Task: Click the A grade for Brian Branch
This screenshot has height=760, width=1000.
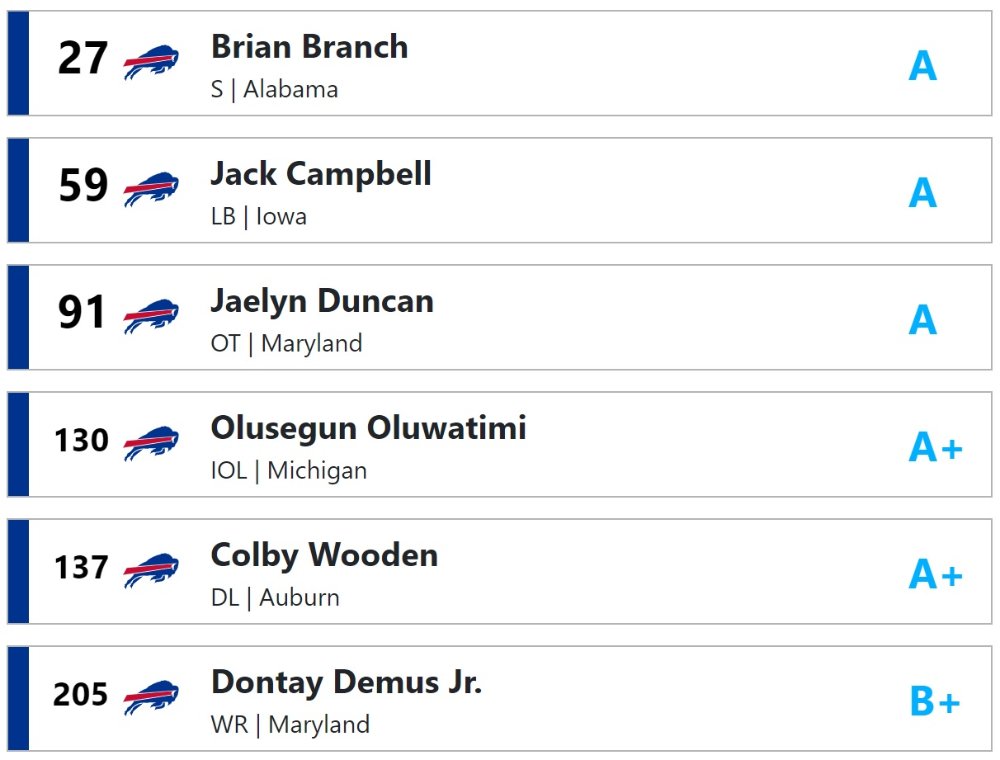Action: tap(923, 66)
